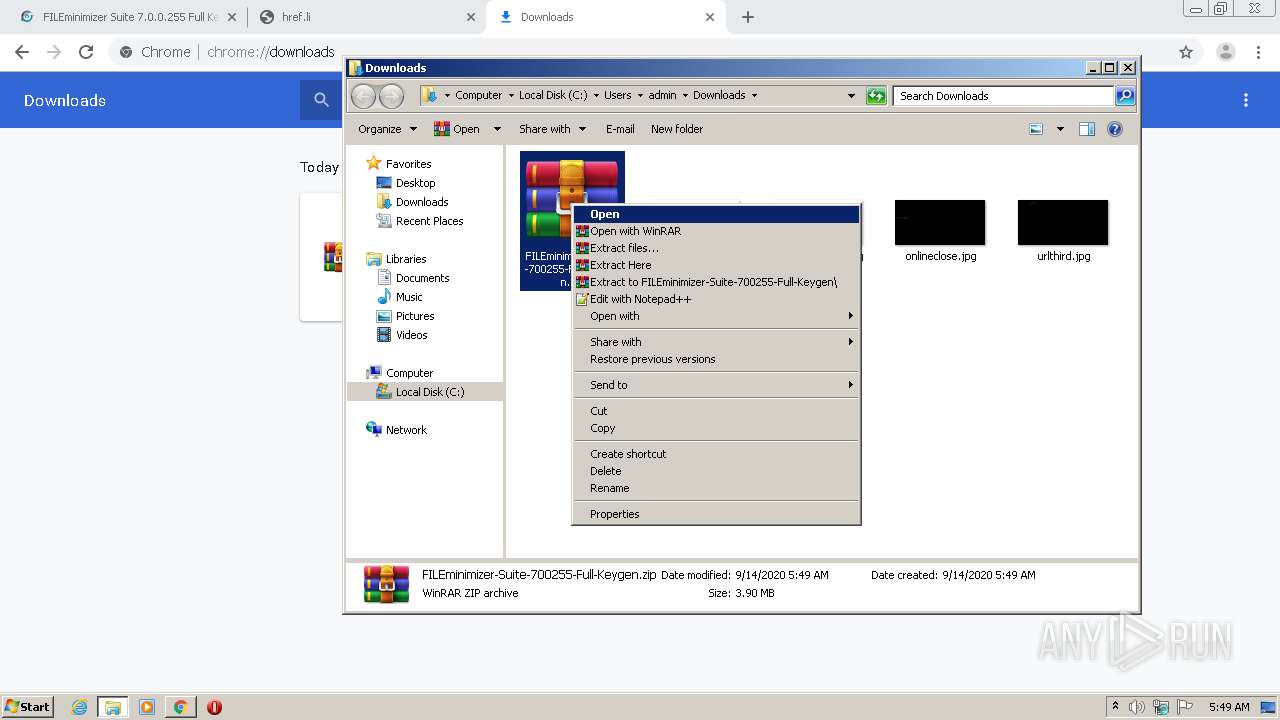The width and height of the screenshot is (1280, 720).
Task: Expand Share with submenu in context menu
Action: tap(716, 342)
